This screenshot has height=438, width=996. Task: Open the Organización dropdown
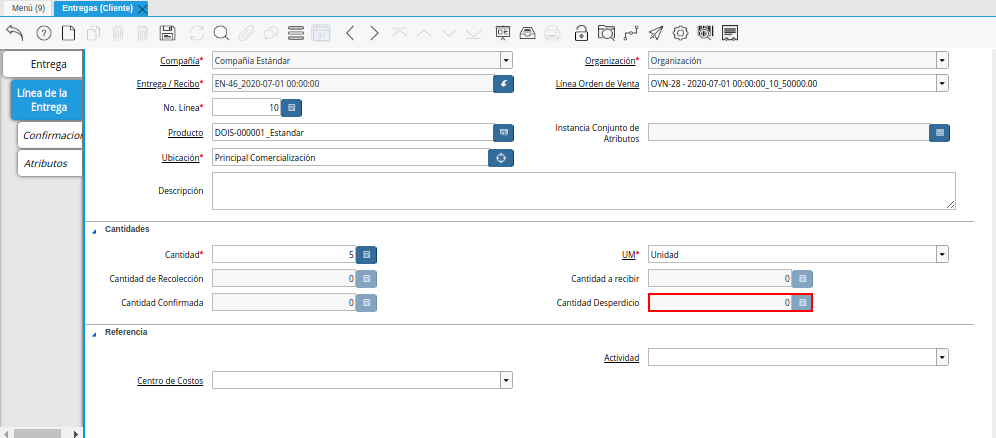tap(942, 61)
